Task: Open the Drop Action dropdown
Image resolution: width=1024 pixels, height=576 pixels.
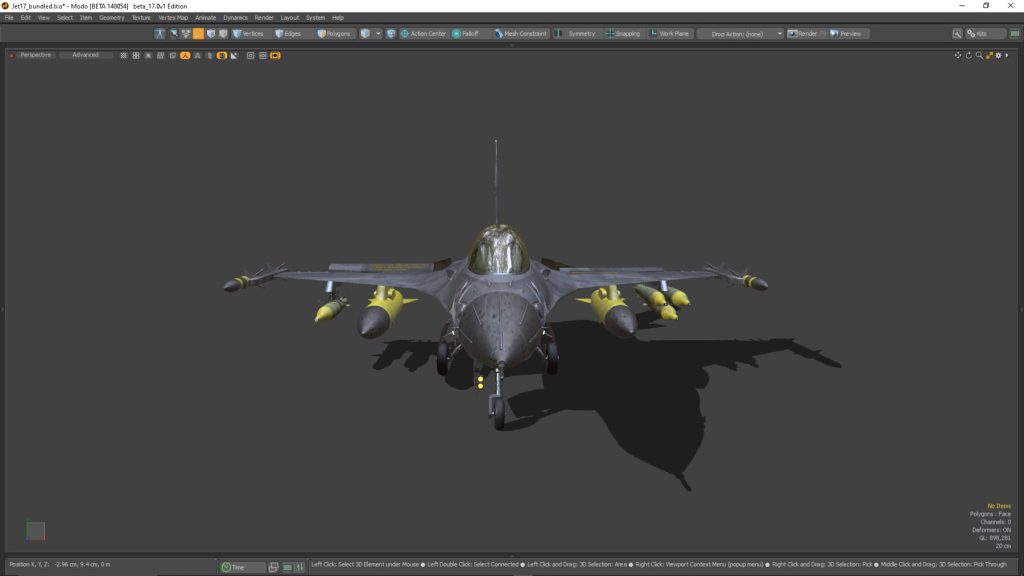Action: (741, 33)
